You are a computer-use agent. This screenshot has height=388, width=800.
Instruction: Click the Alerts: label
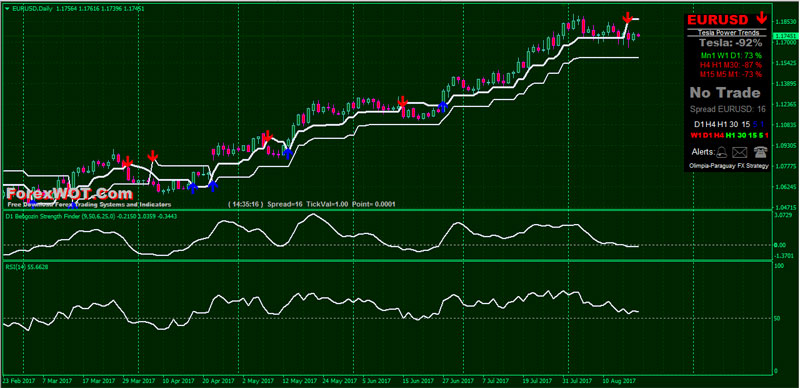point(703,152)
